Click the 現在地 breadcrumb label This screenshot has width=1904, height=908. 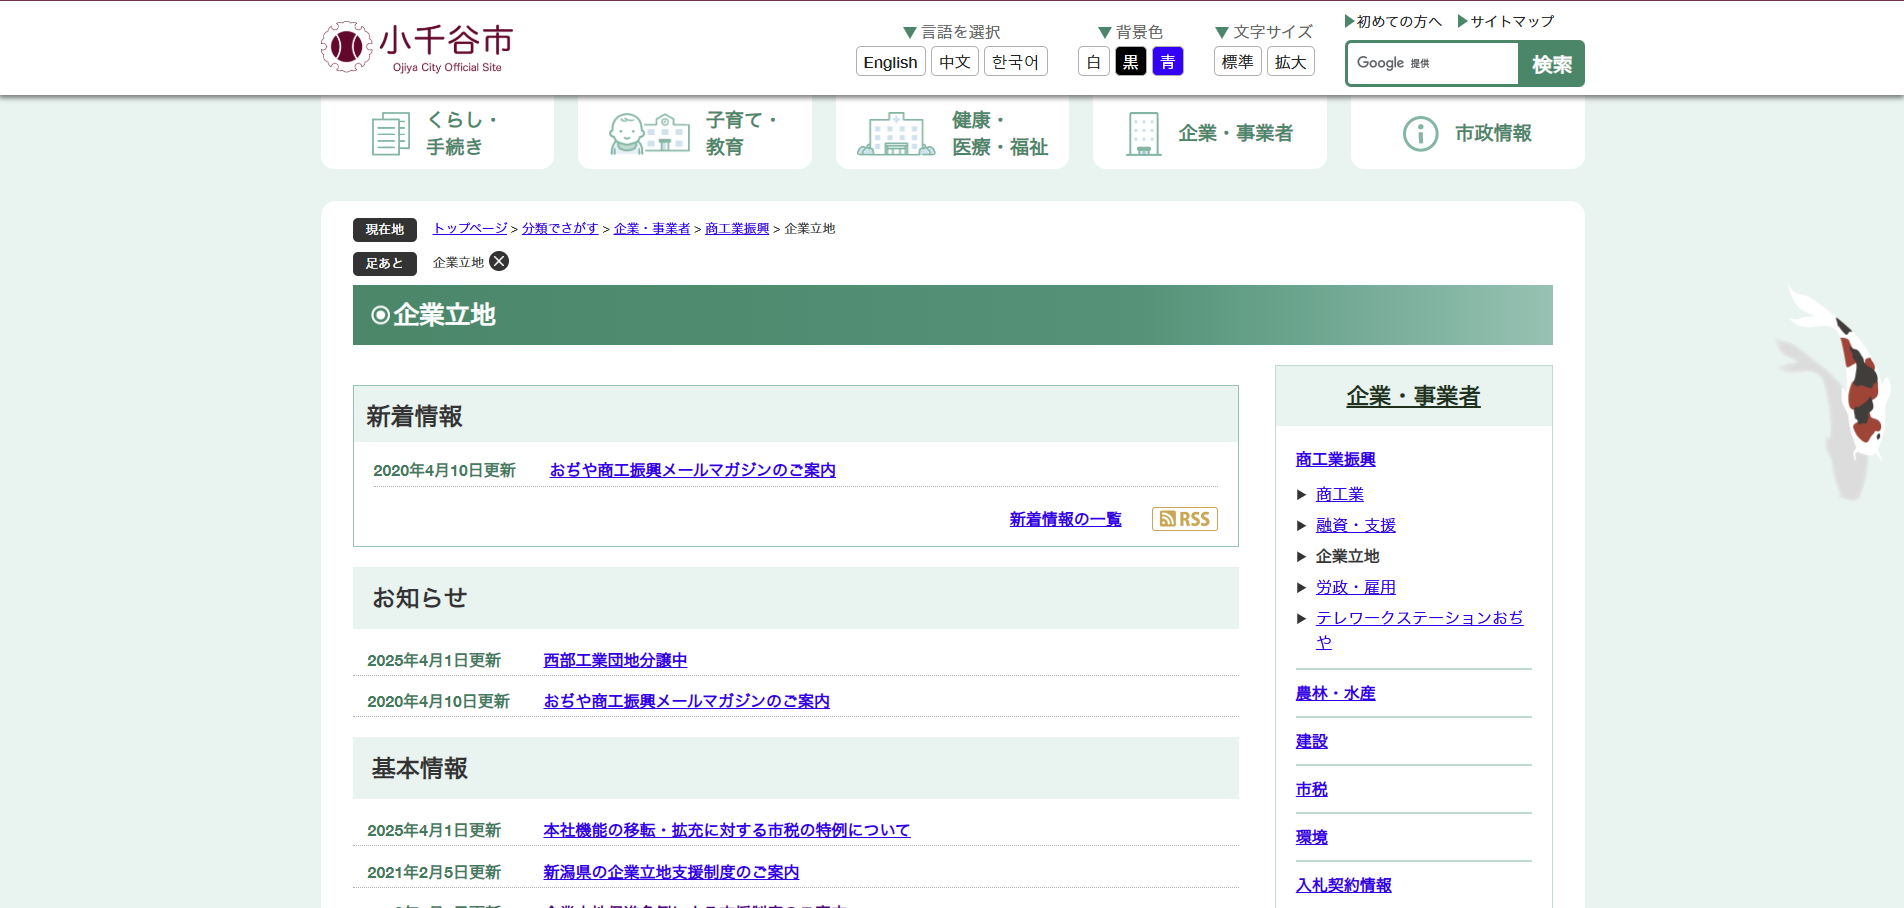click(385, 229)
